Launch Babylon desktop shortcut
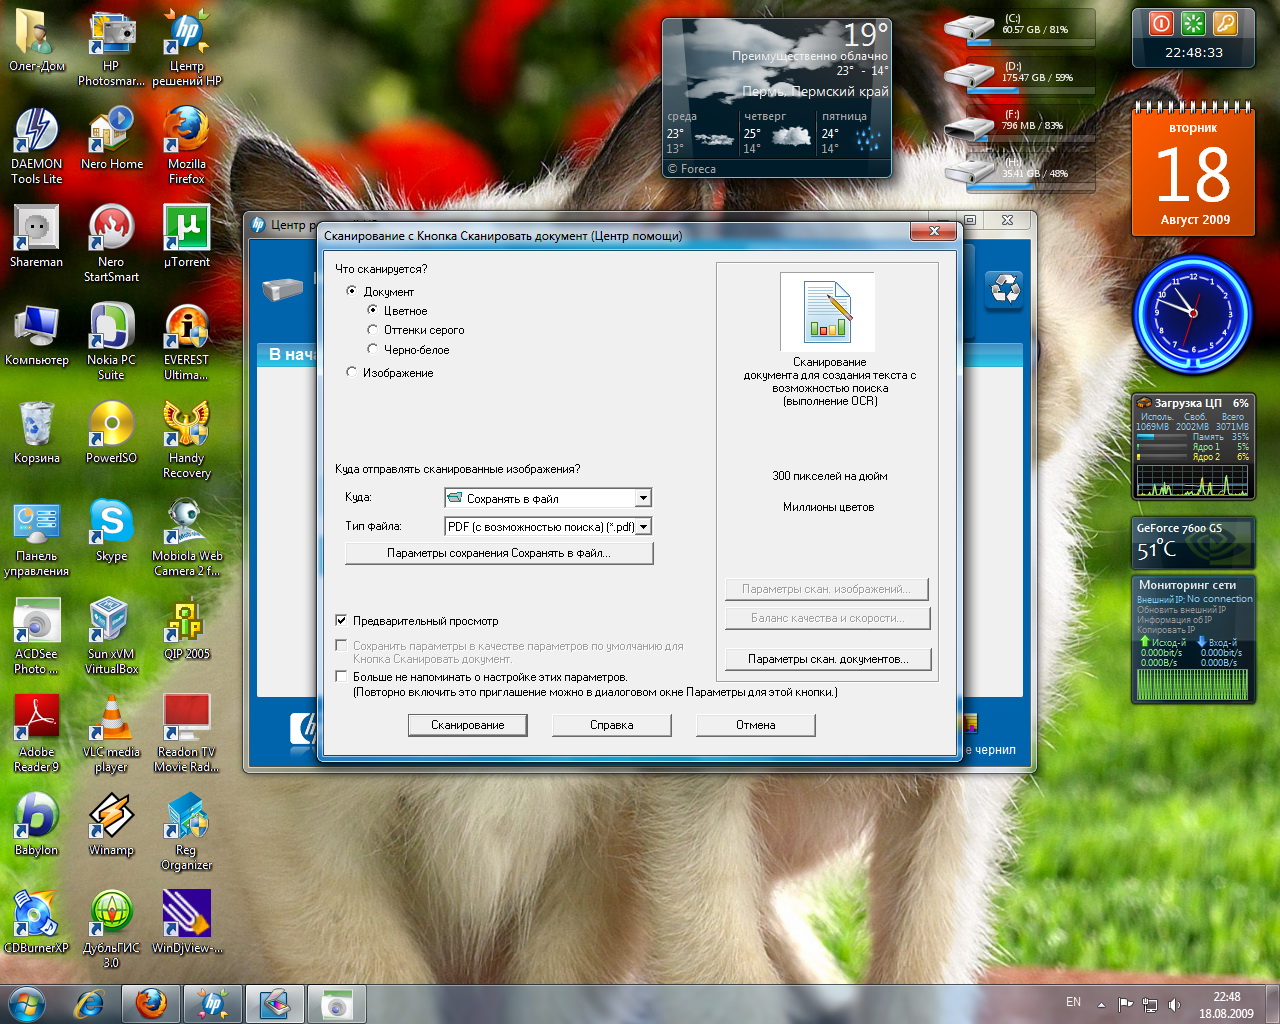The image size is (1280, 1024). point(36,826)
